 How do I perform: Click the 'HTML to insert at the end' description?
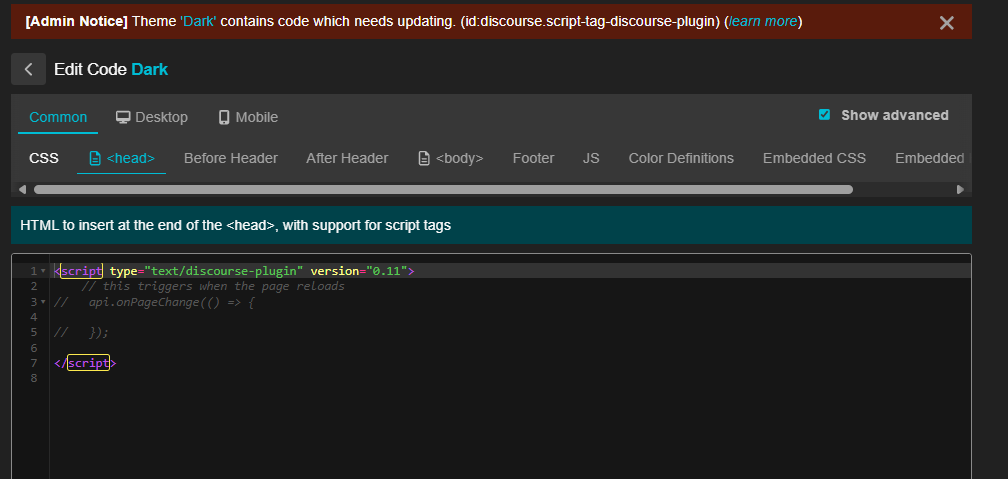235,226
